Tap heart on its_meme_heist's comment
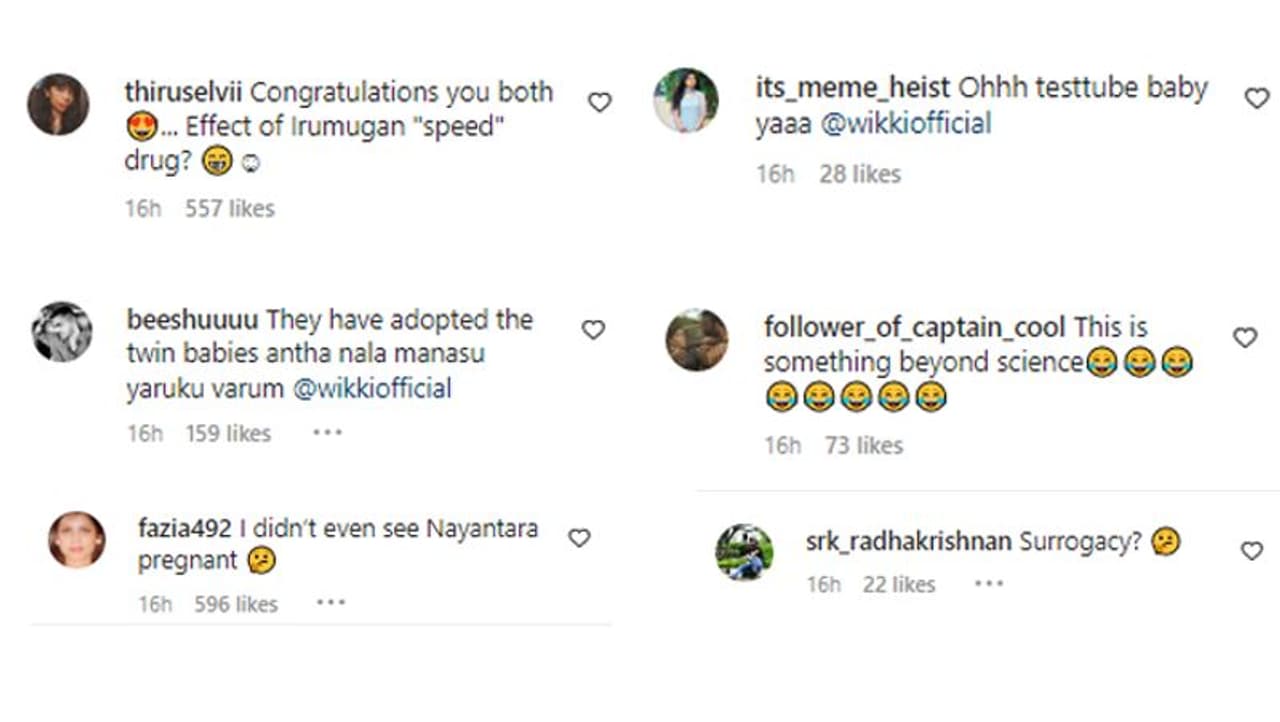The height and width of the screenshot is (722, 1280). click(x=1256, y=98)
